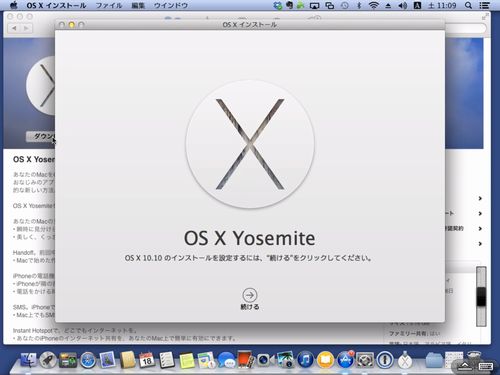Click the eject icon in the menu bar

click(x=388, y=6)
